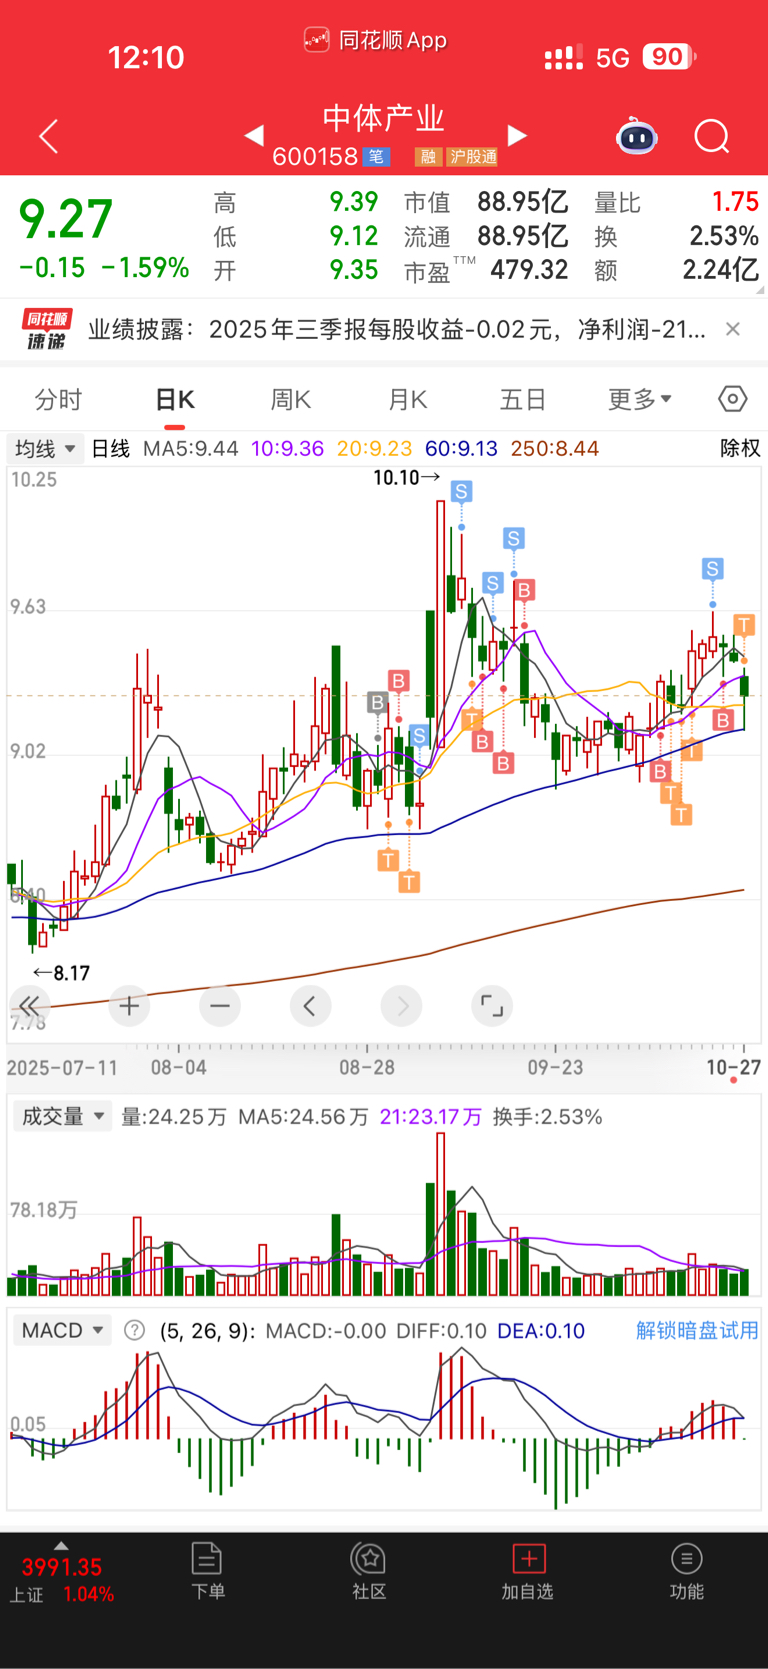Toggle 除权 price adjustment

click(740, 449)
